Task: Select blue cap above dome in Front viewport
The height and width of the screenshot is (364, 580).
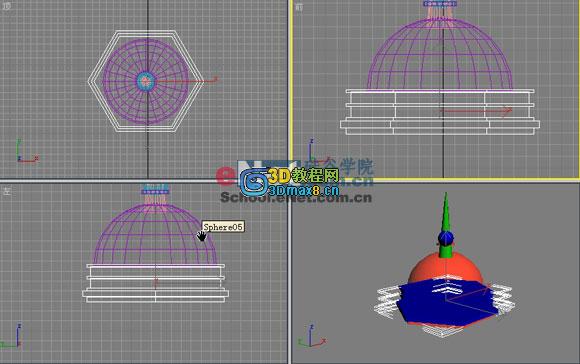Action: coord(440,4)
